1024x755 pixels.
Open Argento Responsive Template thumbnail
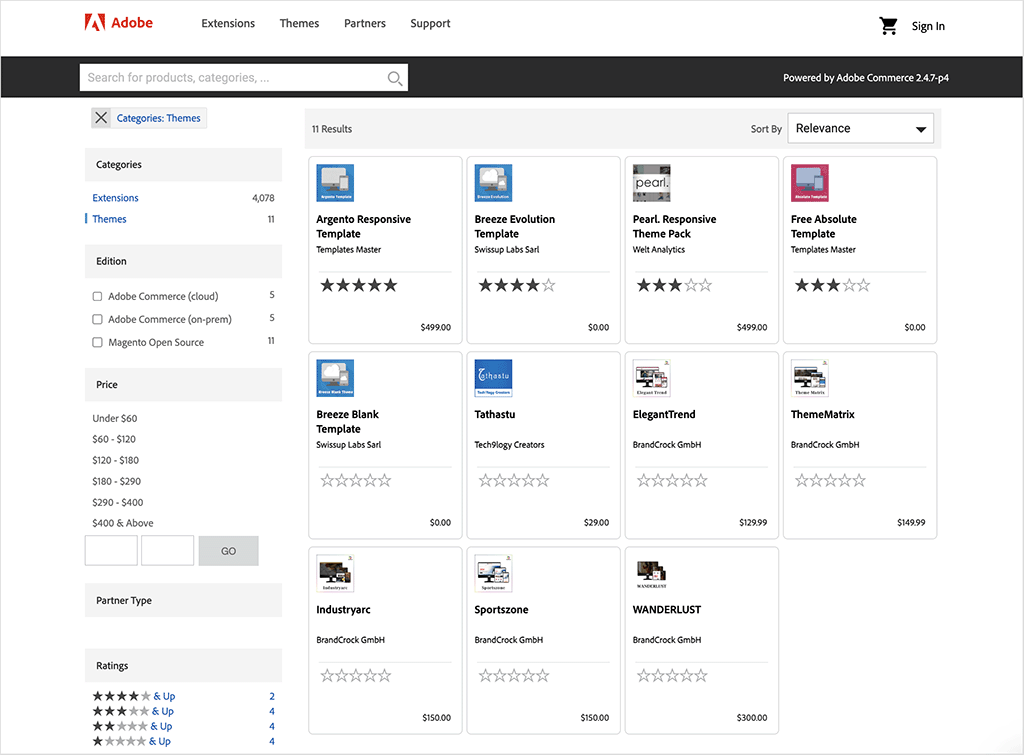[x=335, y=183]
